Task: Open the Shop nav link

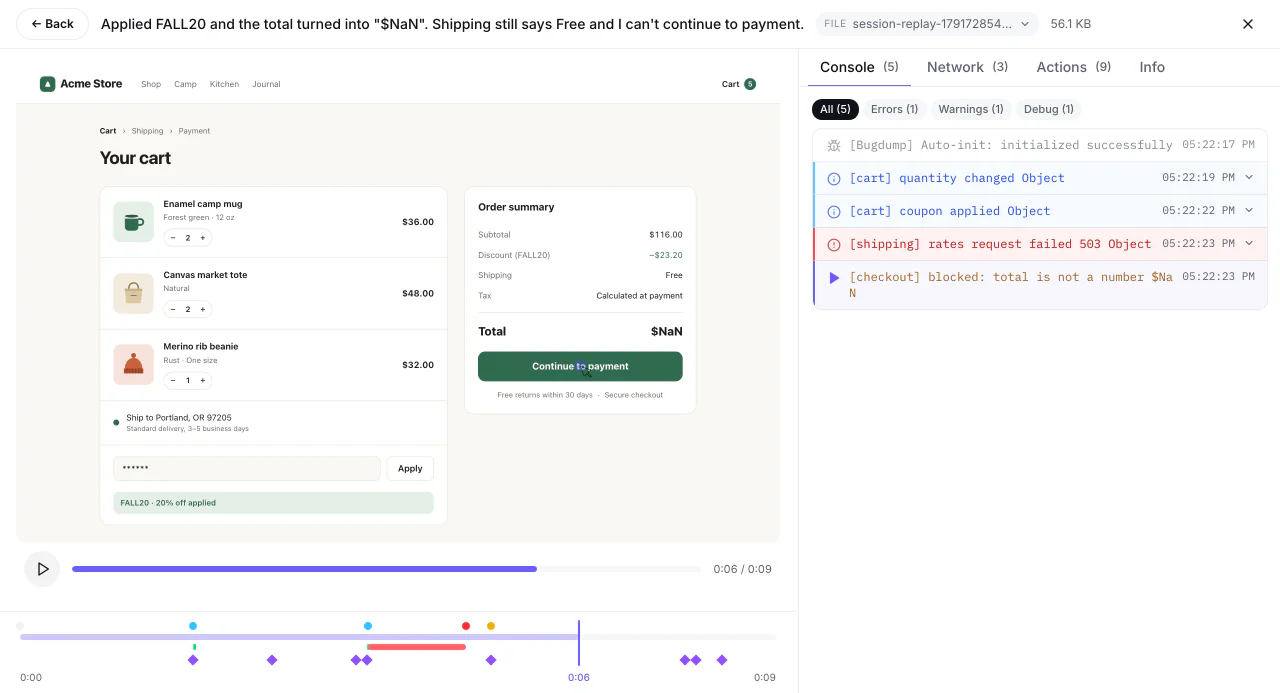Action: point(151,84)
